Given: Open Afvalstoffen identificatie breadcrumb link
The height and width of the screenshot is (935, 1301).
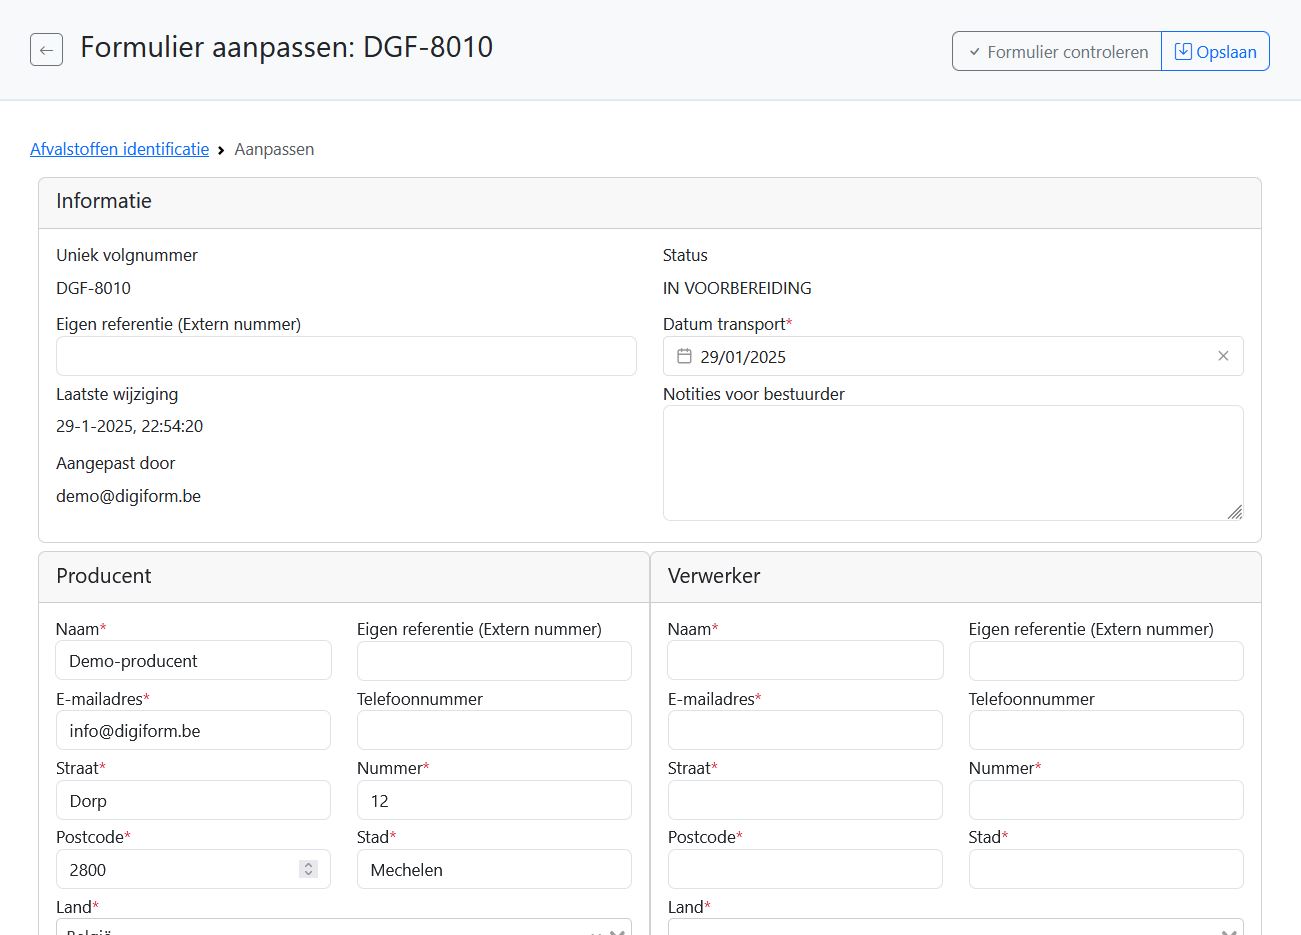Looking at the screenshot, I should point(119,149).
